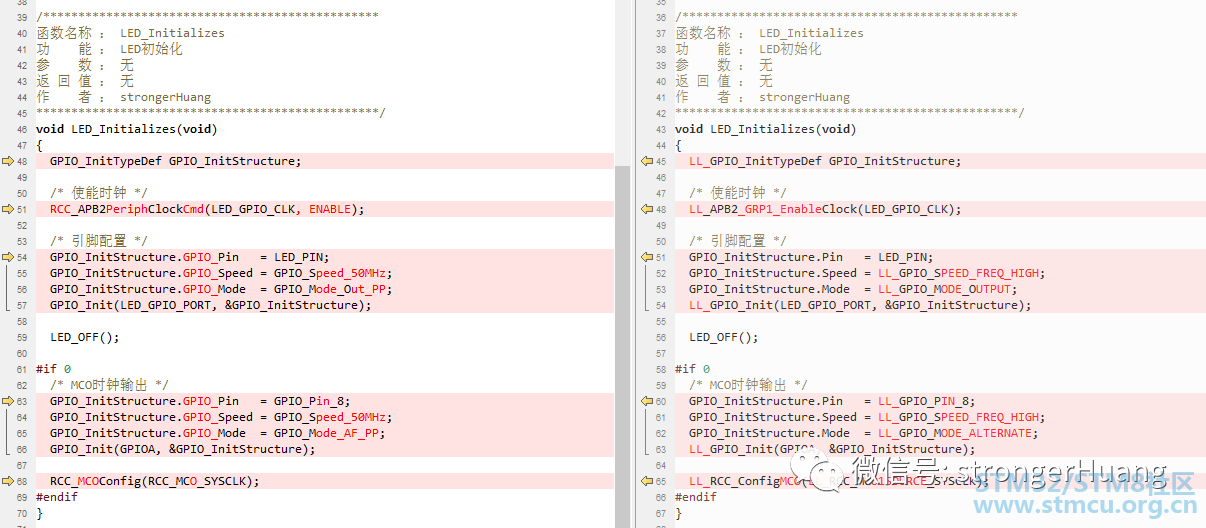Click copy-to-right arrow beside RCC_APB2PeriphClockCmd line
Viewport: 1206px width, 528px height.
click(9, 209)
